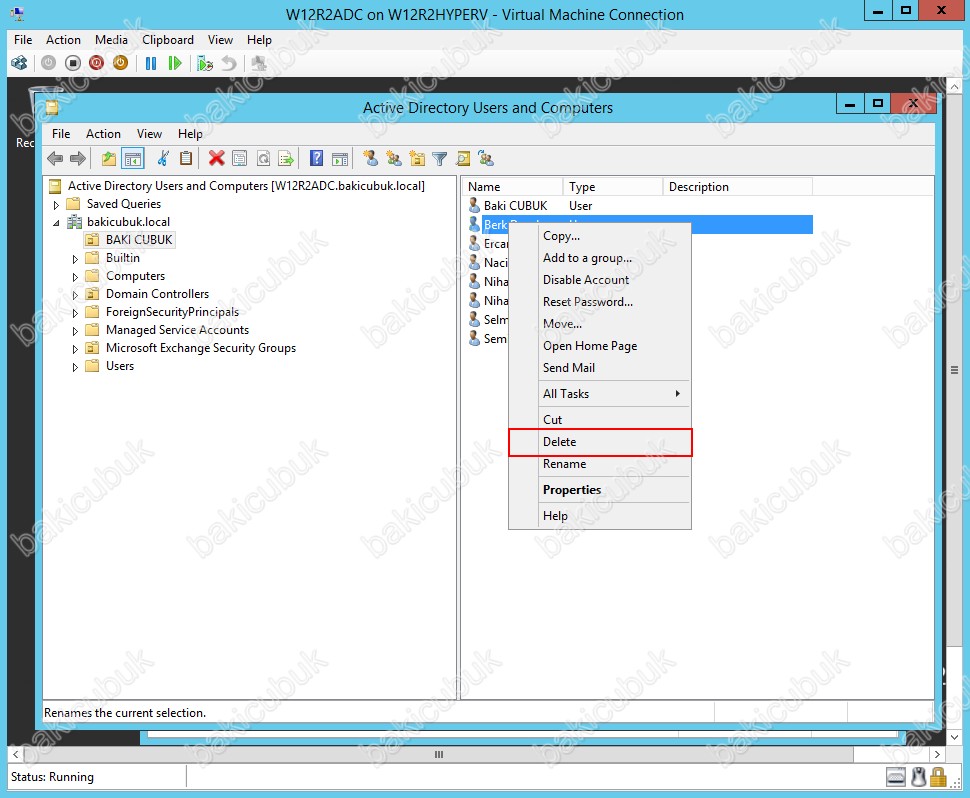Click the padlock icon in the VM status bar
The image size is (970, 798).
(x=938, y=776)
